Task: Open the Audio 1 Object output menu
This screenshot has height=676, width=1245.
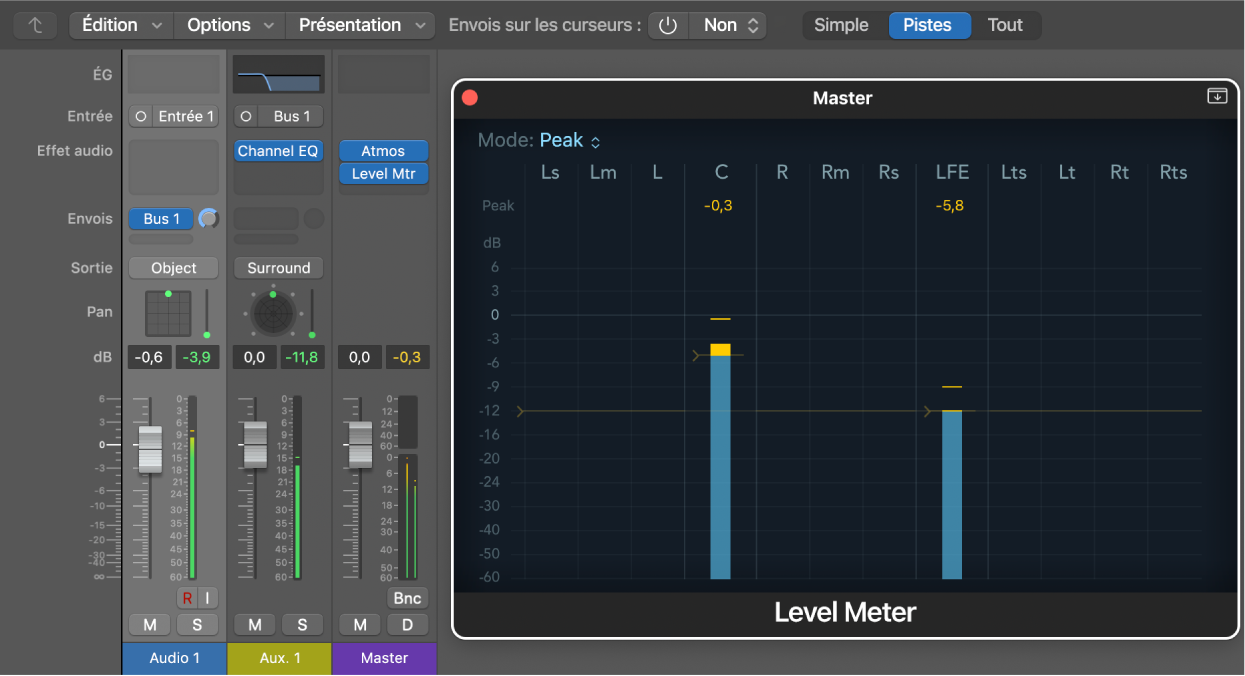Action: click(x=174, y=268)
